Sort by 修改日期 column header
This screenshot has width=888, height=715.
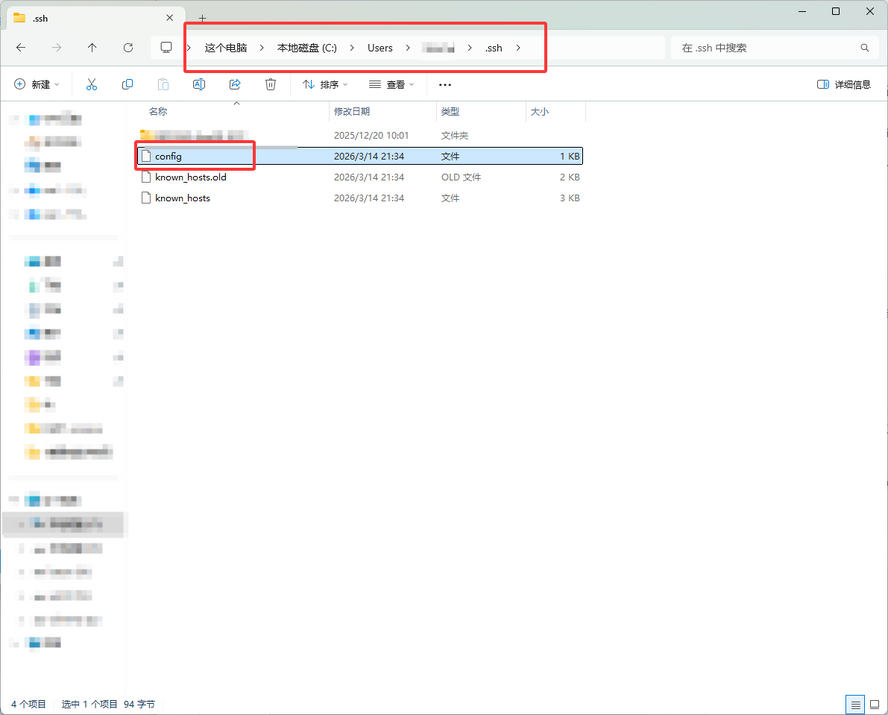(352, 112)
